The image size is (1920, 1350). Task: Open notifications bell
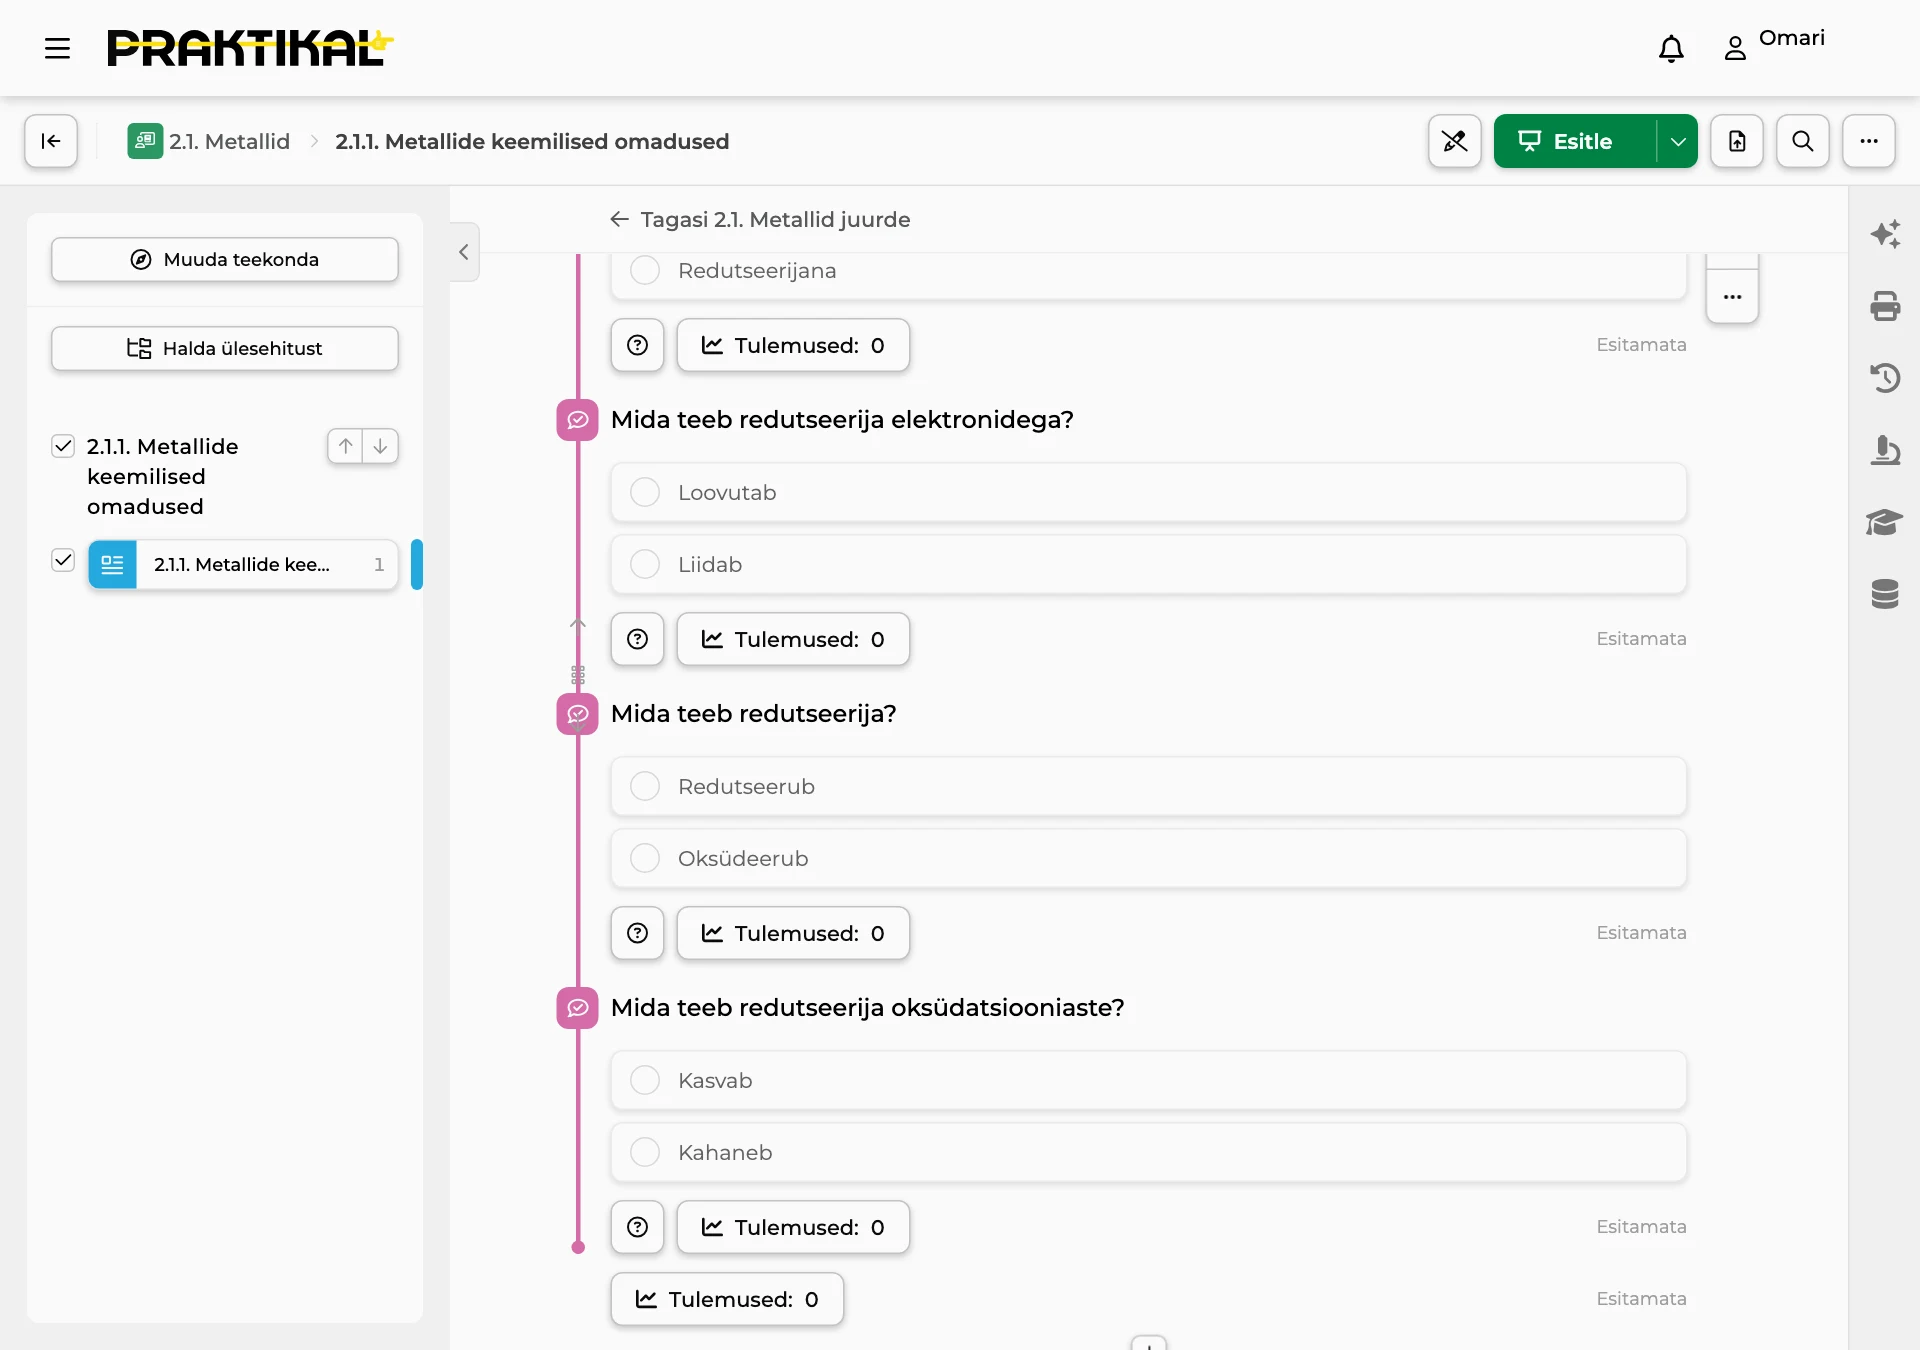(1671, 48)
